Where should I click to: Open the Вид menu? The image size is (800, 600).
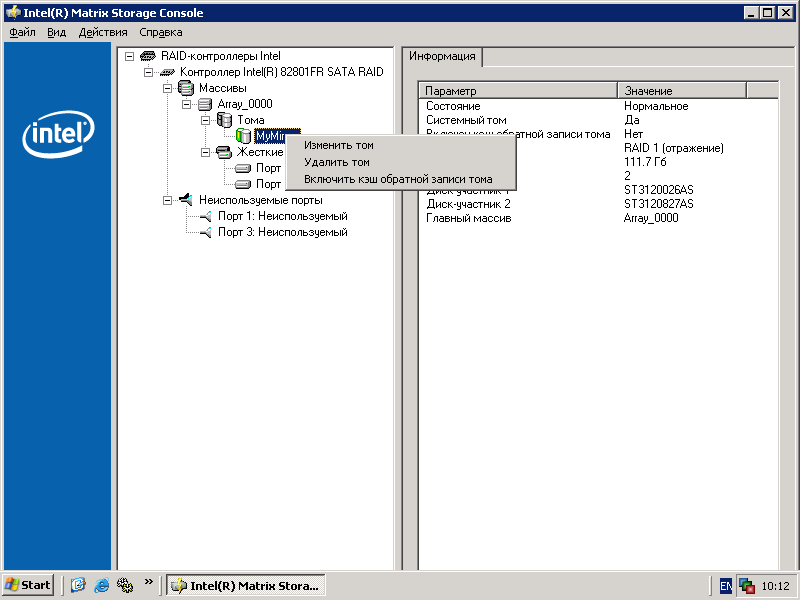(57, 32)
